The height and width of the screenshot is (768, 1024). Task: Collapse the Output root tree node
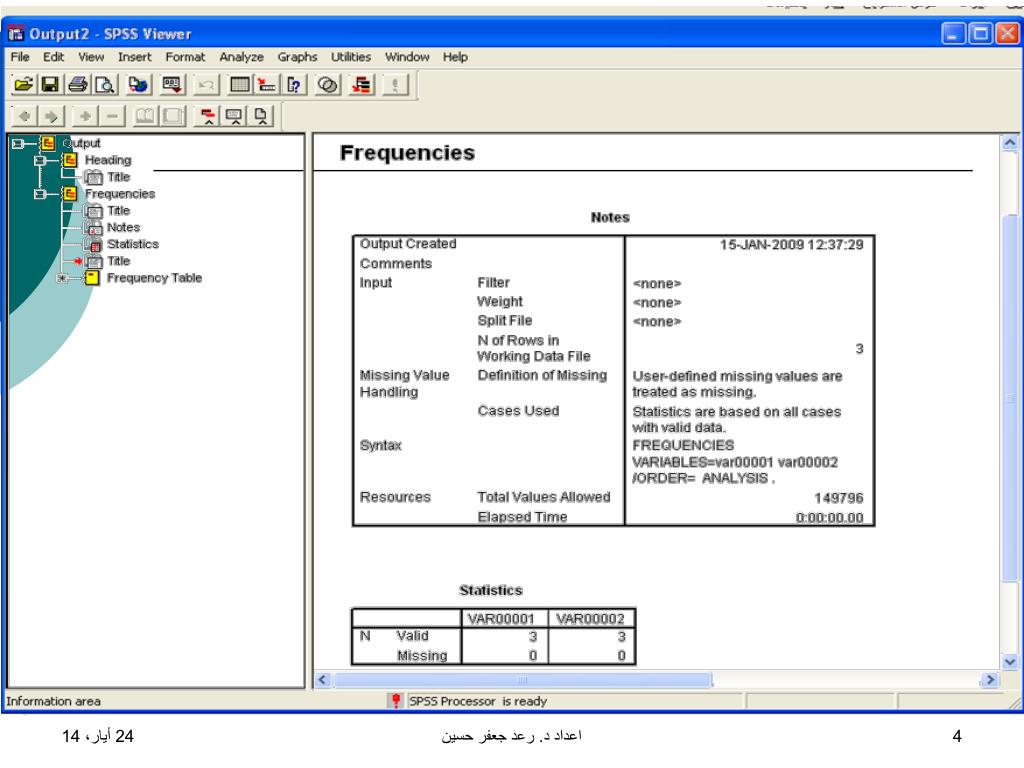tap(18, 143)
